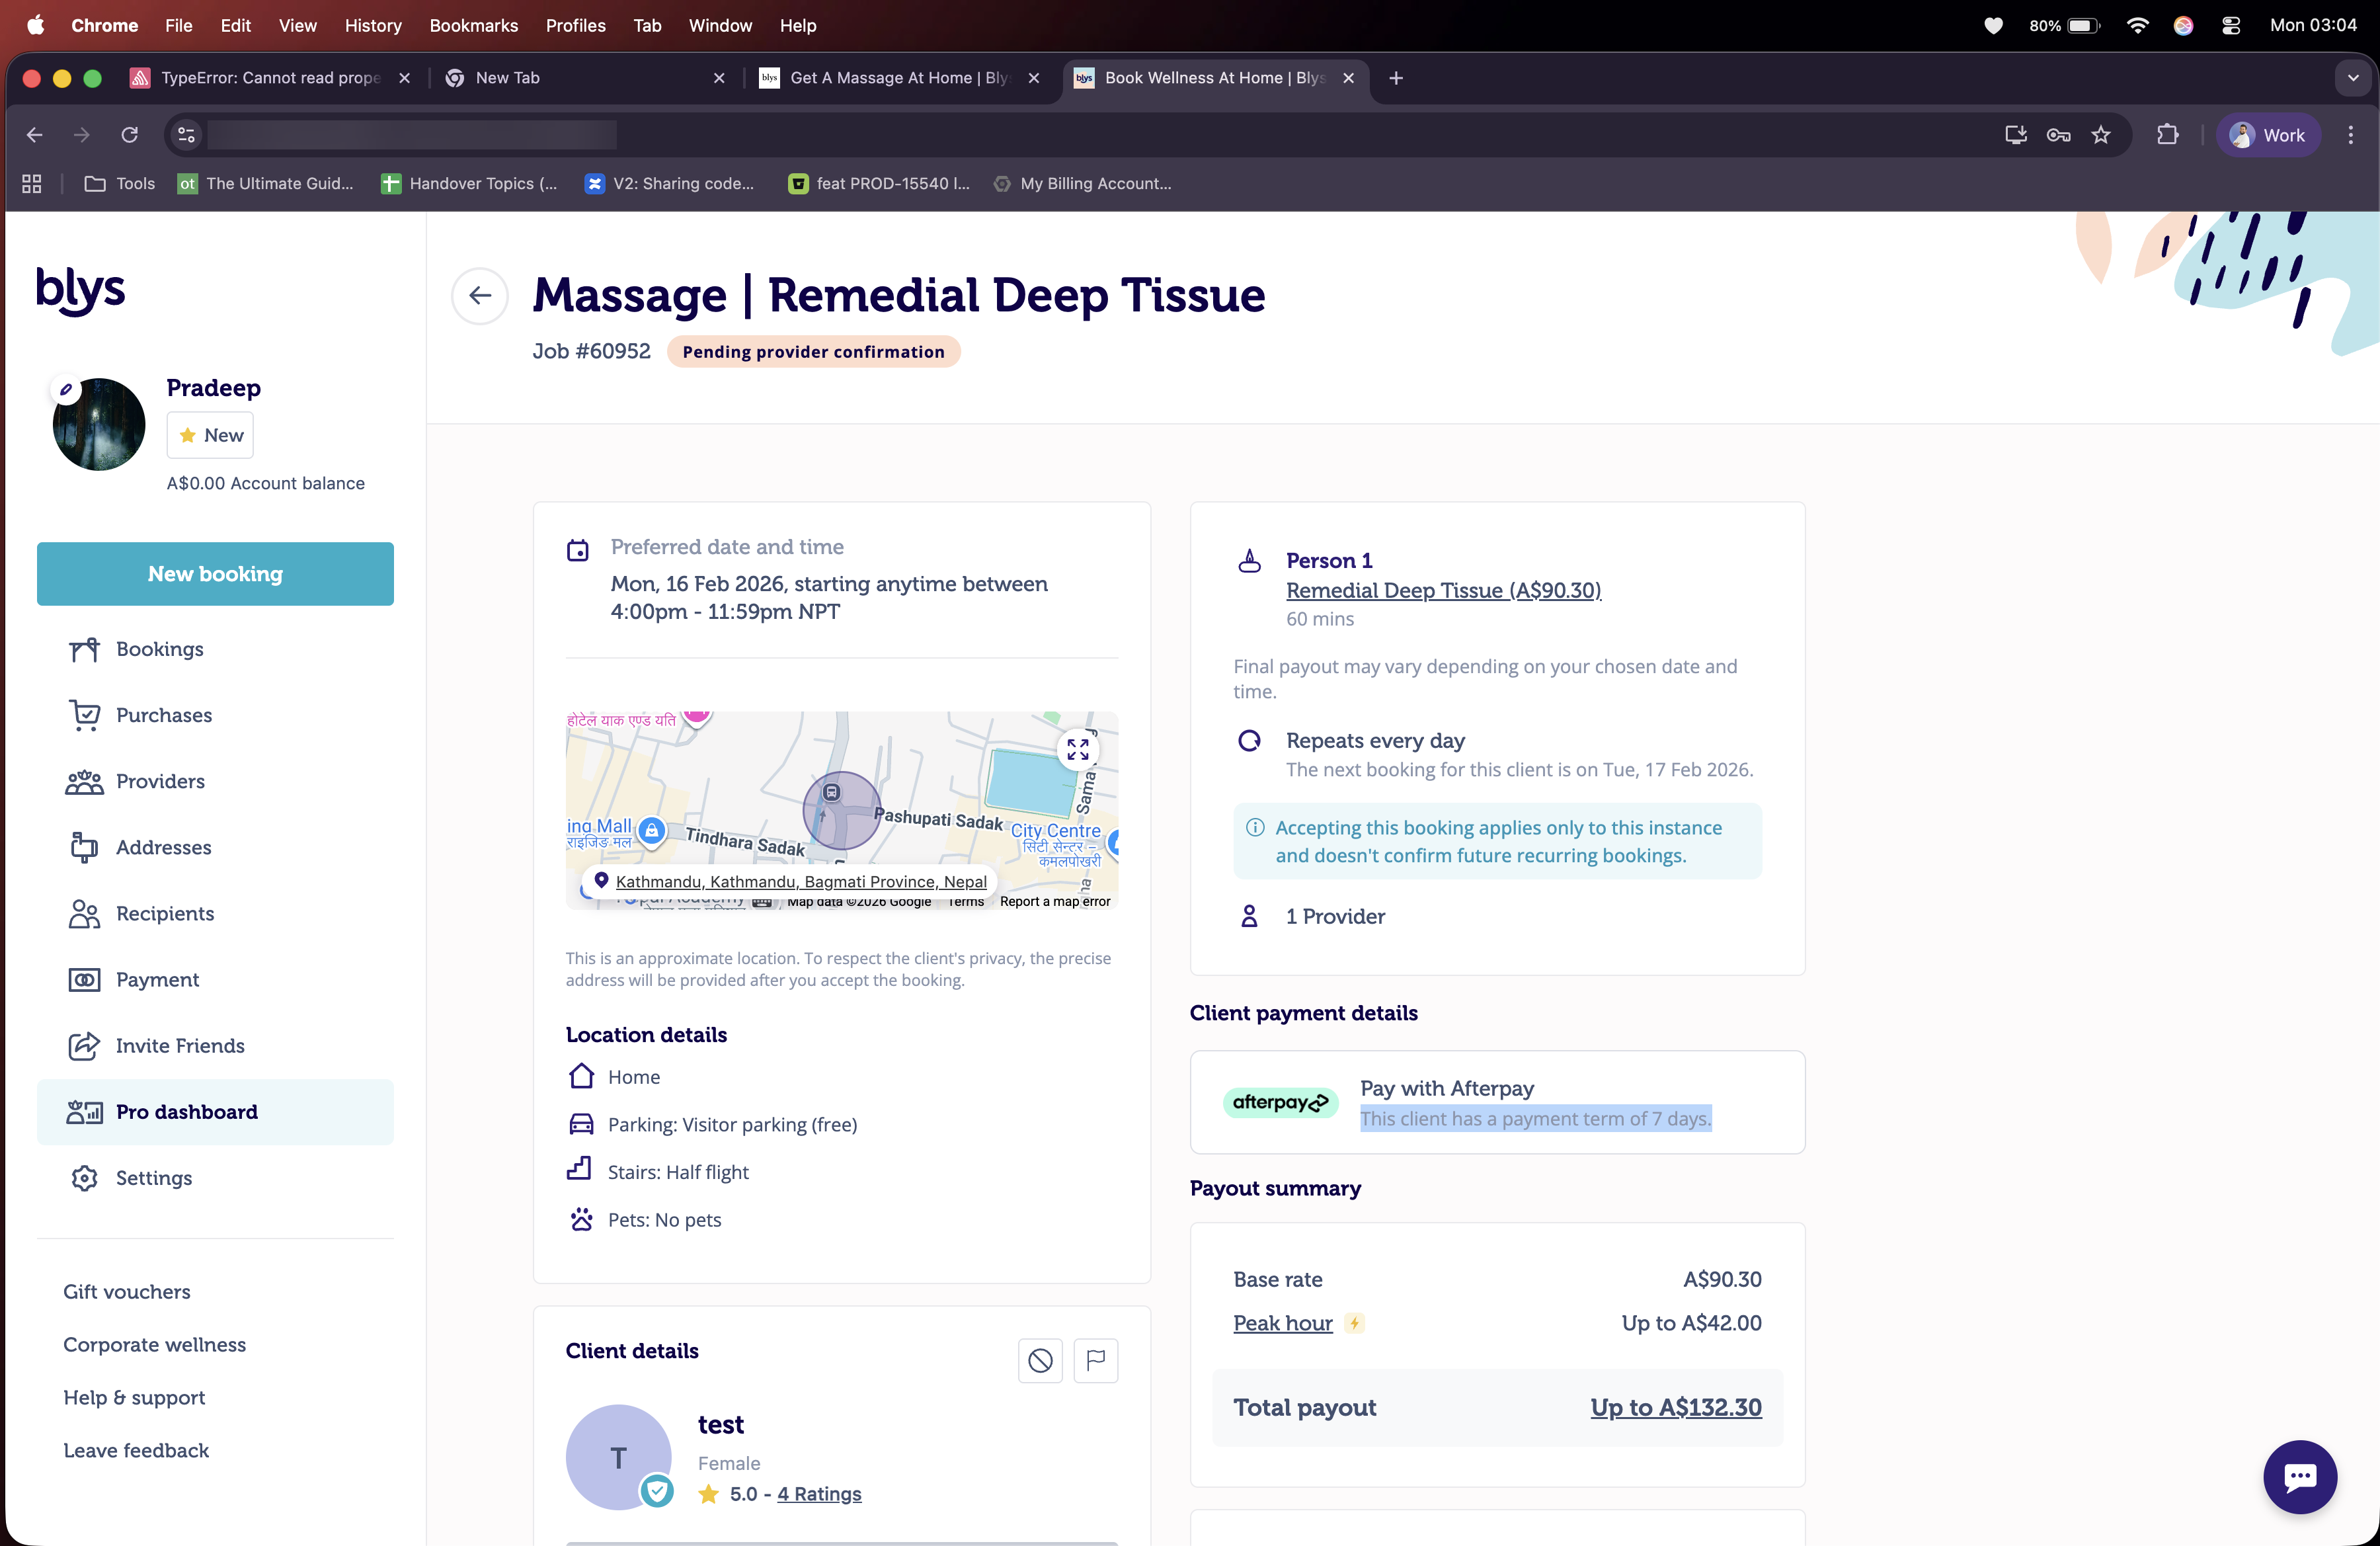2380x1546 pixels.
Task: Click the block client icon
Action: pyautogui.click(x=1040, y=1360)
